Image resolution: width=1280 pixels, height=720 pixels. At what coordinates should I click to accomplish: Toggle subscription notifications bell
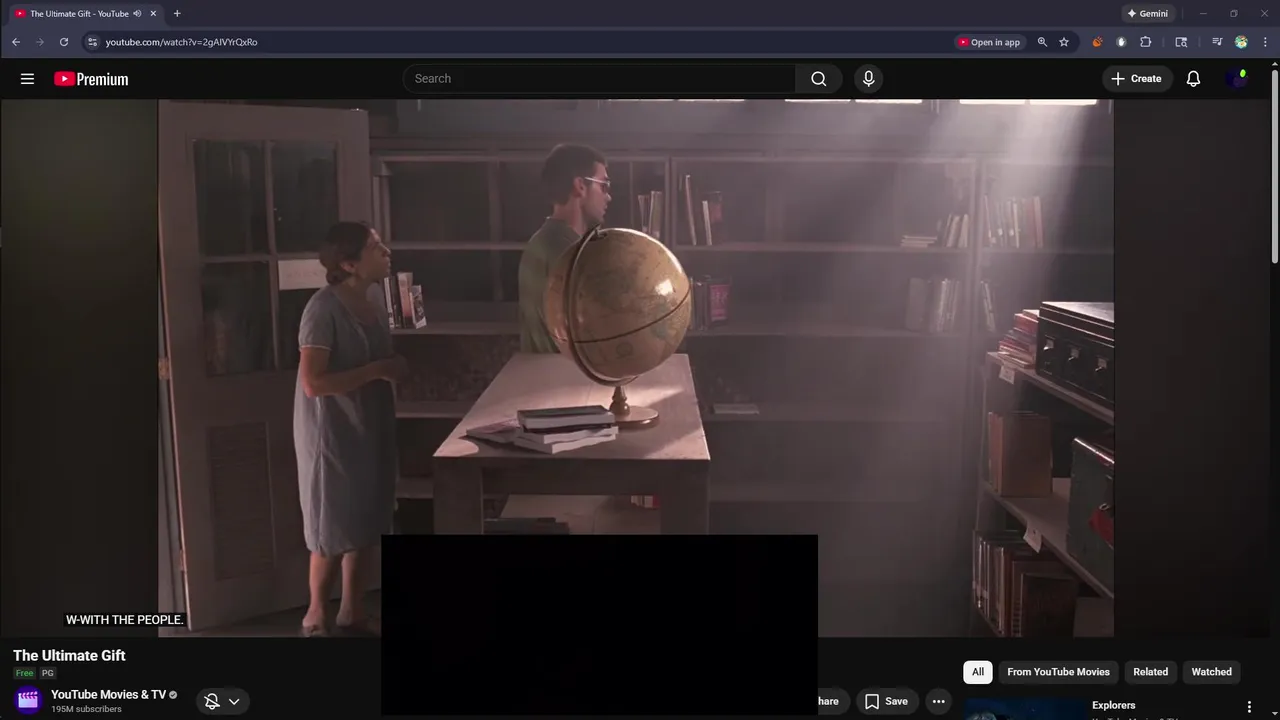click(x=212, y=701)
